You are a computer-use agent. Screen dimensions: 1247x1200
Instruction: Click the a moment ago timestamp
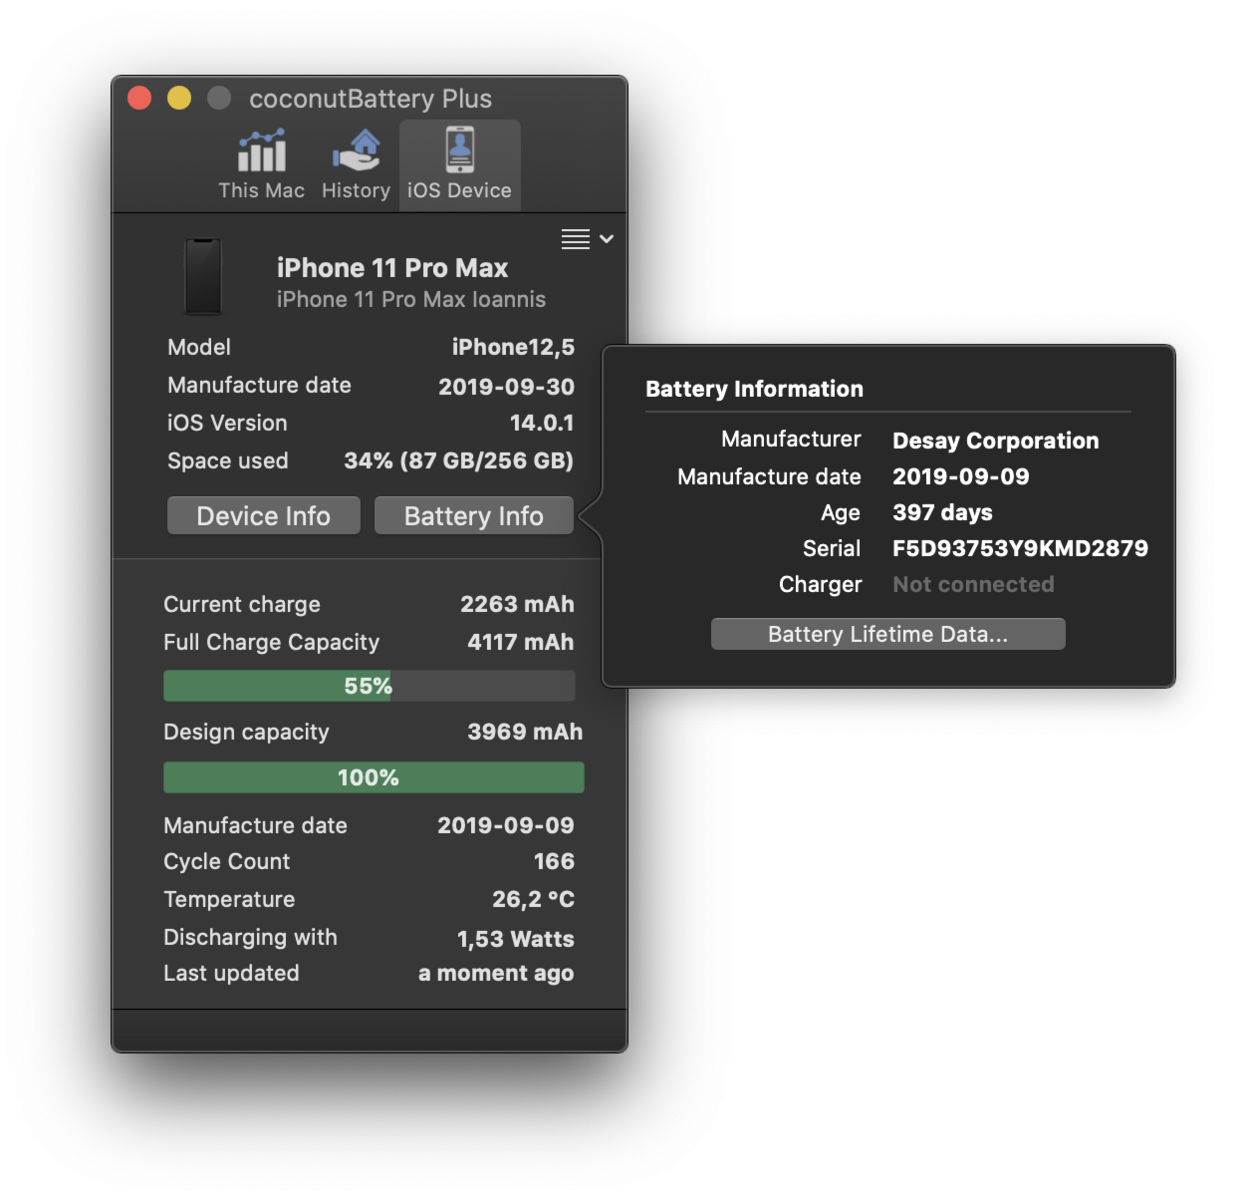pos(496,973)
